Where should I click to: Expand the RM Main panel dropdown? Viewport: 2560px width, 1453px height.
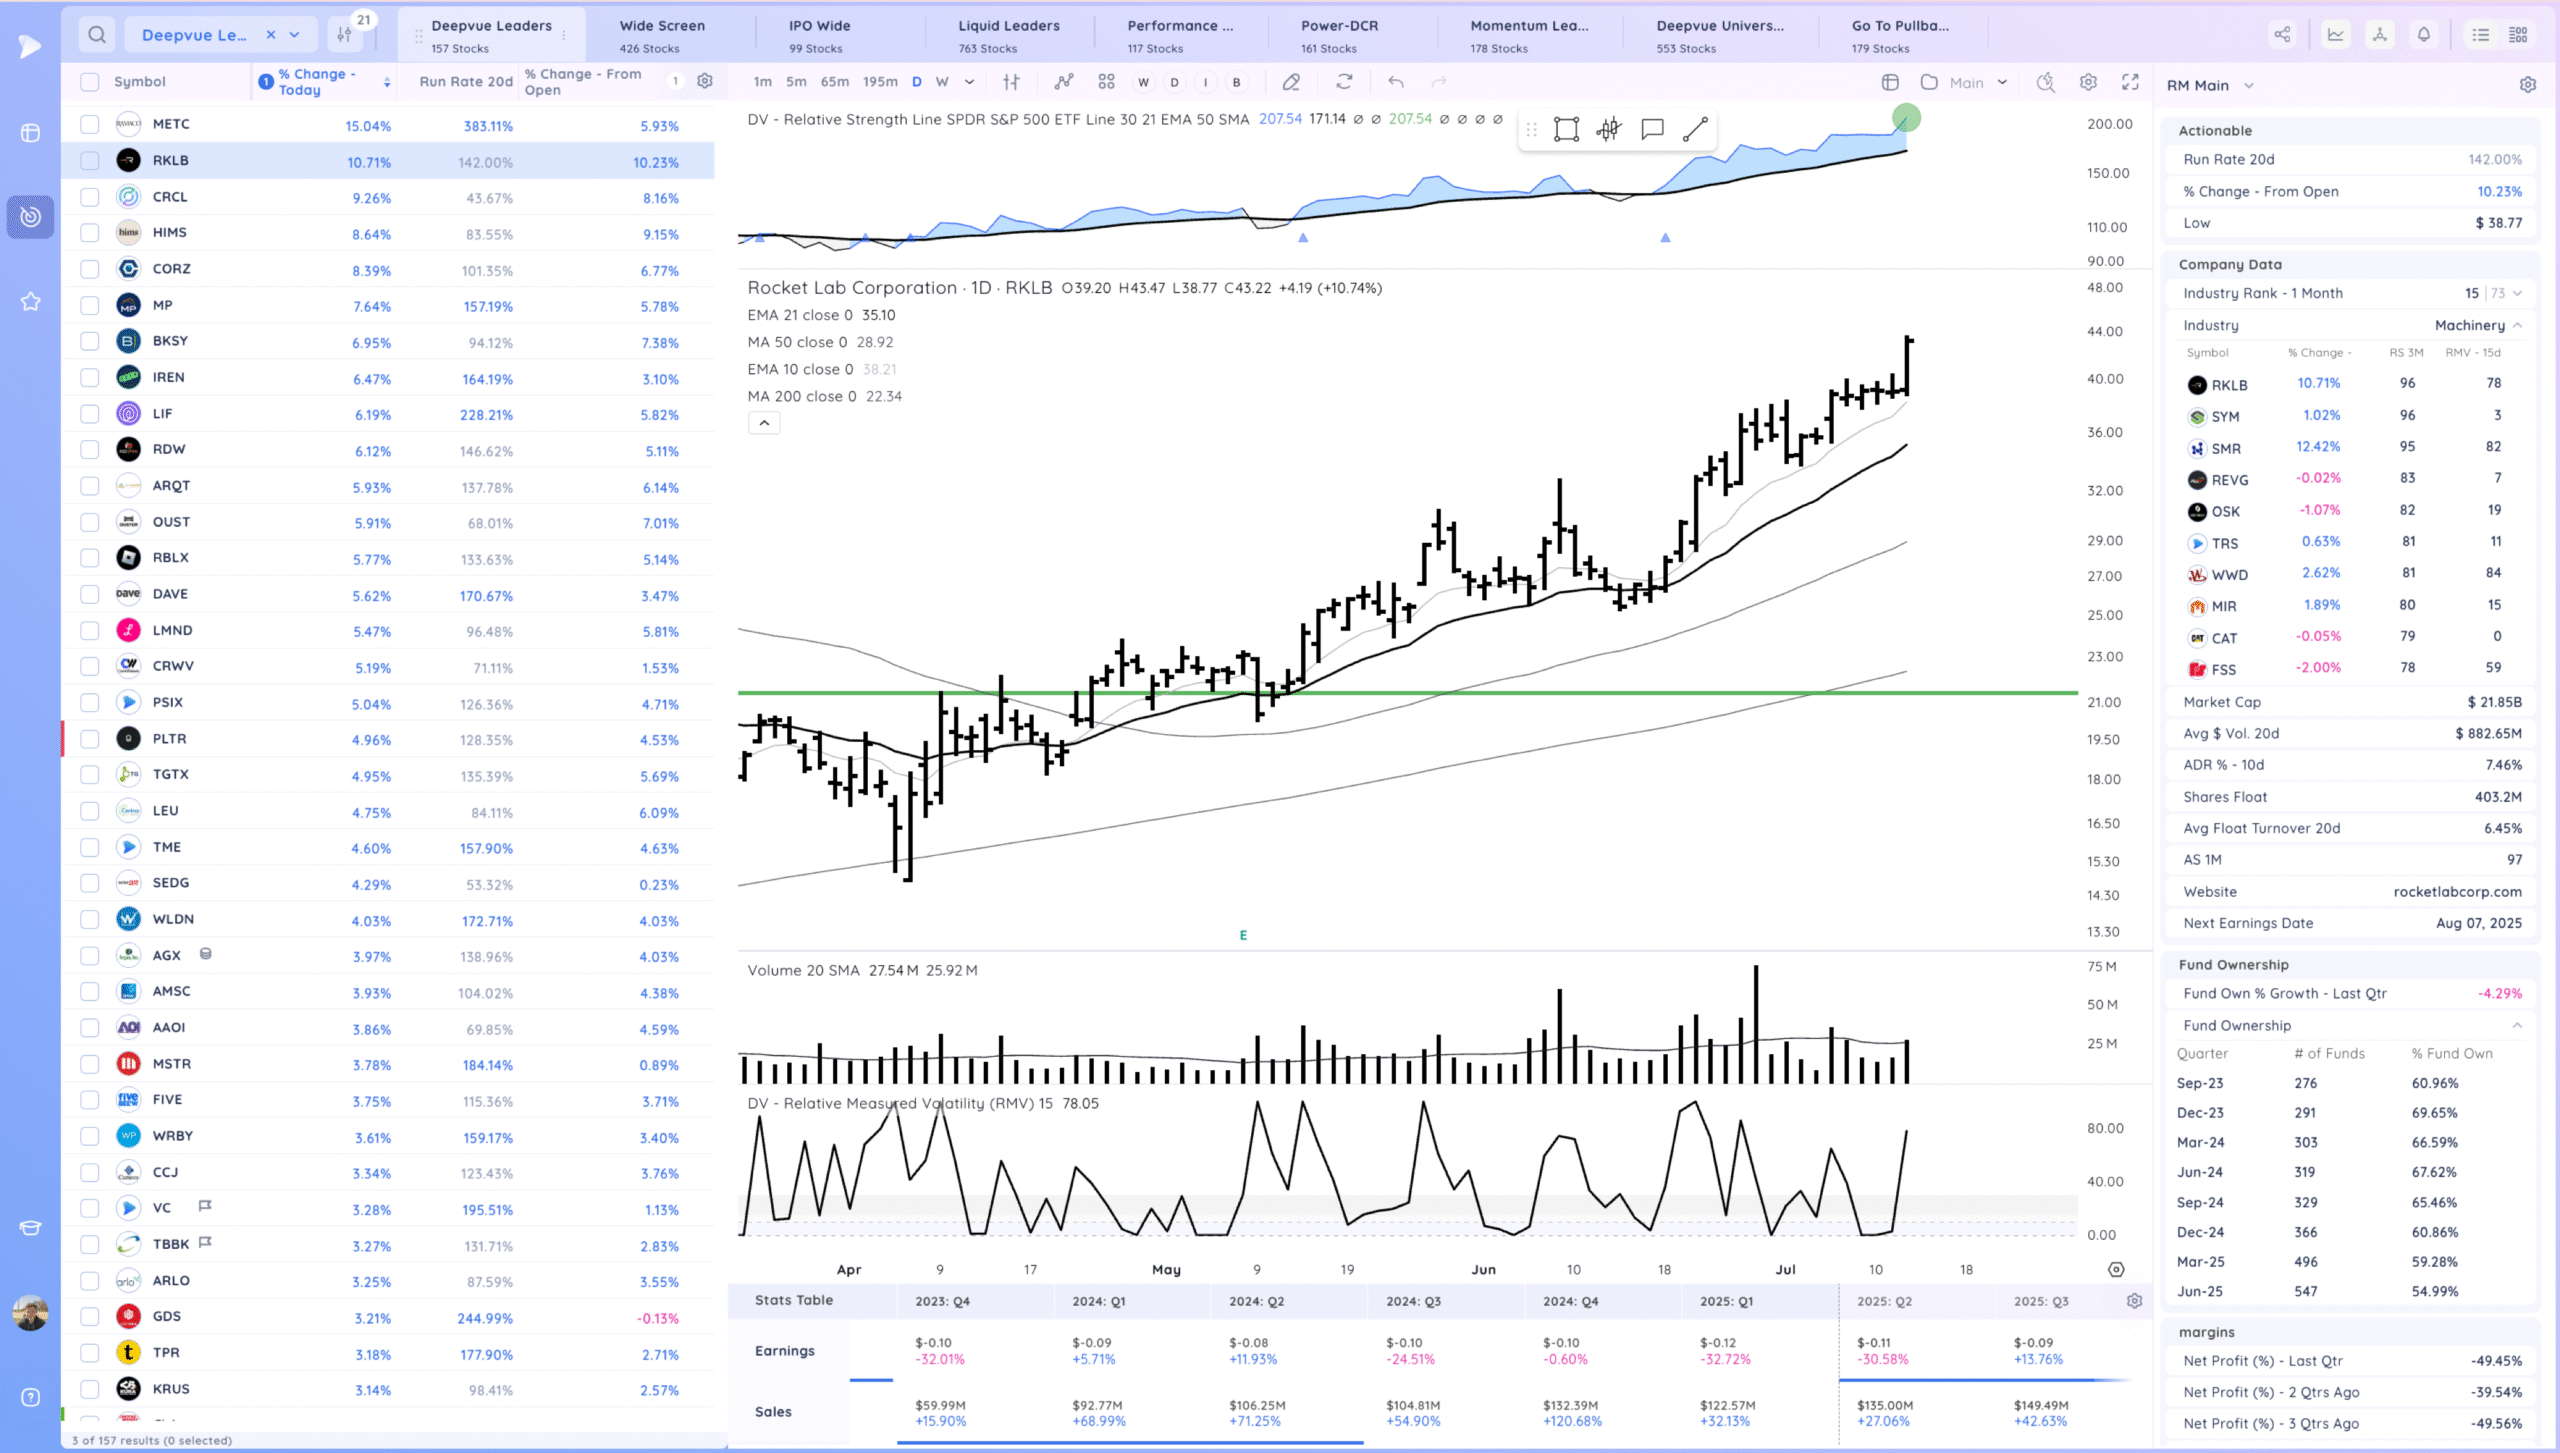[x=2249, y=86]
